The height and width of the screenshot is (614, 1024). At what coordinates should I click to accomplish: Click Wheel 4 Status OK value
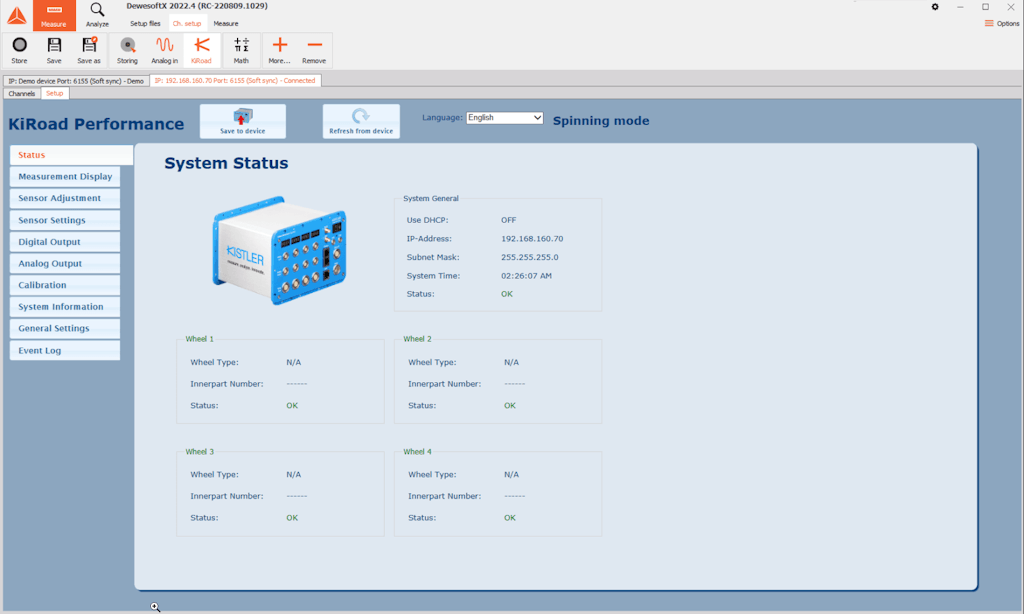tap(509, 518)
